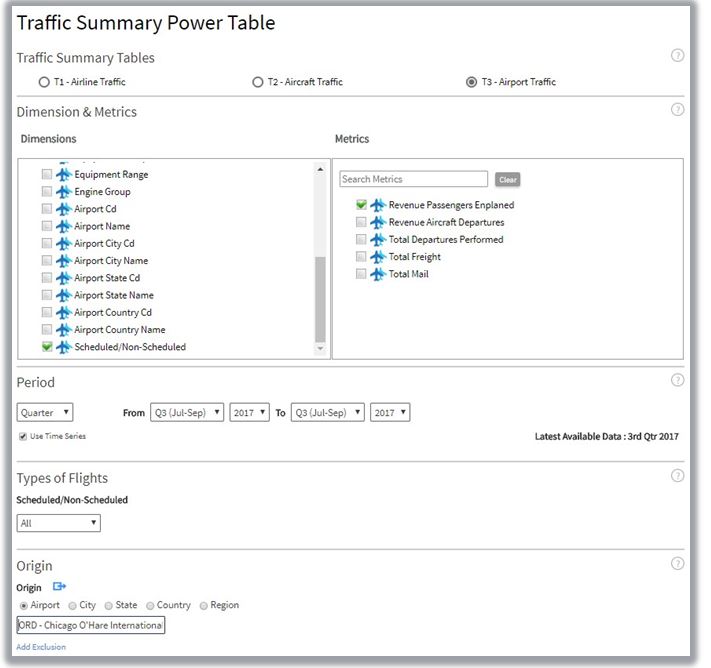Choose the Country origin type option

(151, 606)
